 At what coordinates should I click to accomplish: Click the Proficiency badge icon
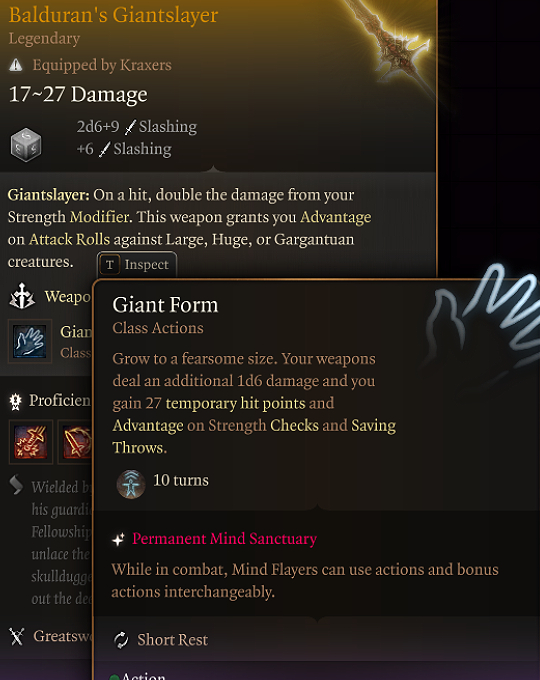point(16,402)
